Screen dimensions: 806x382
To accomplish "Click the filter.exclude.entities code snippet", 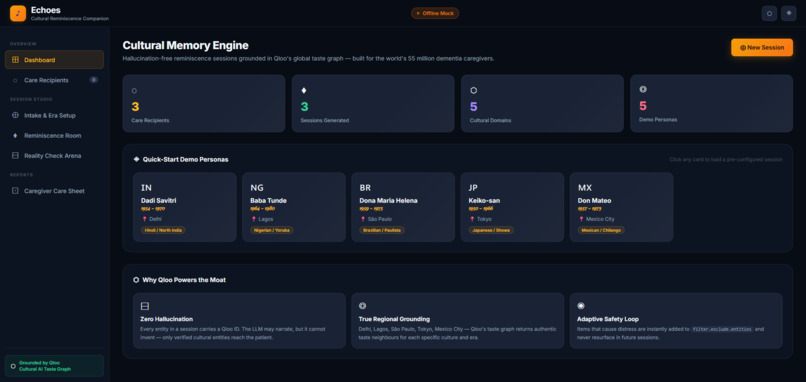I will [722, 329].
